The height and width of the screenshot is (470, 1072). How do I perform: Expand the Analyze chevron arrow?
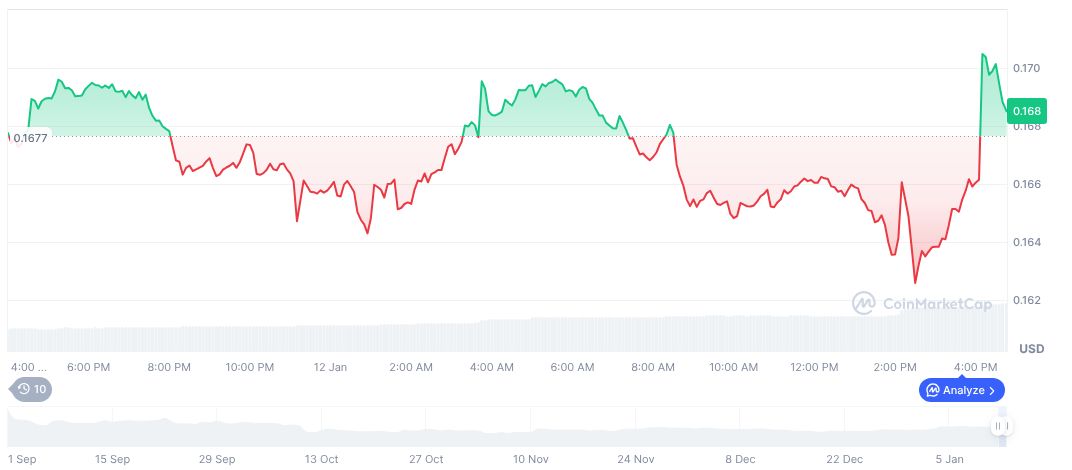tap(992, 390)
